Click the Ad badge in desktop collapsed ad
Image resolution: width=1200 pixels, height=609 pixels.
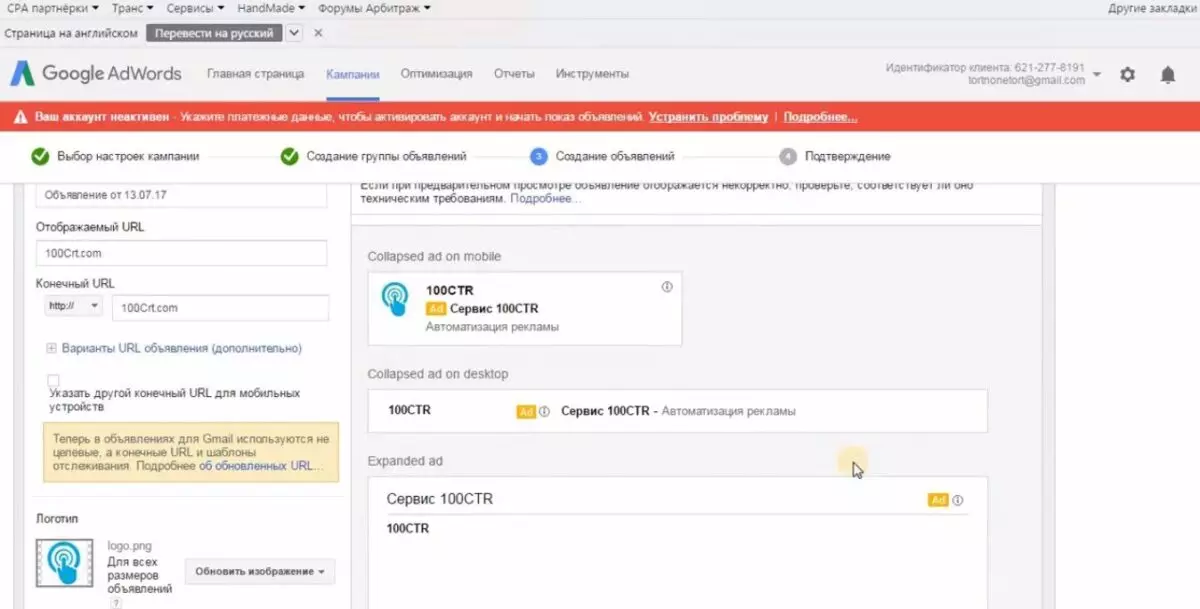click(526, 411)
